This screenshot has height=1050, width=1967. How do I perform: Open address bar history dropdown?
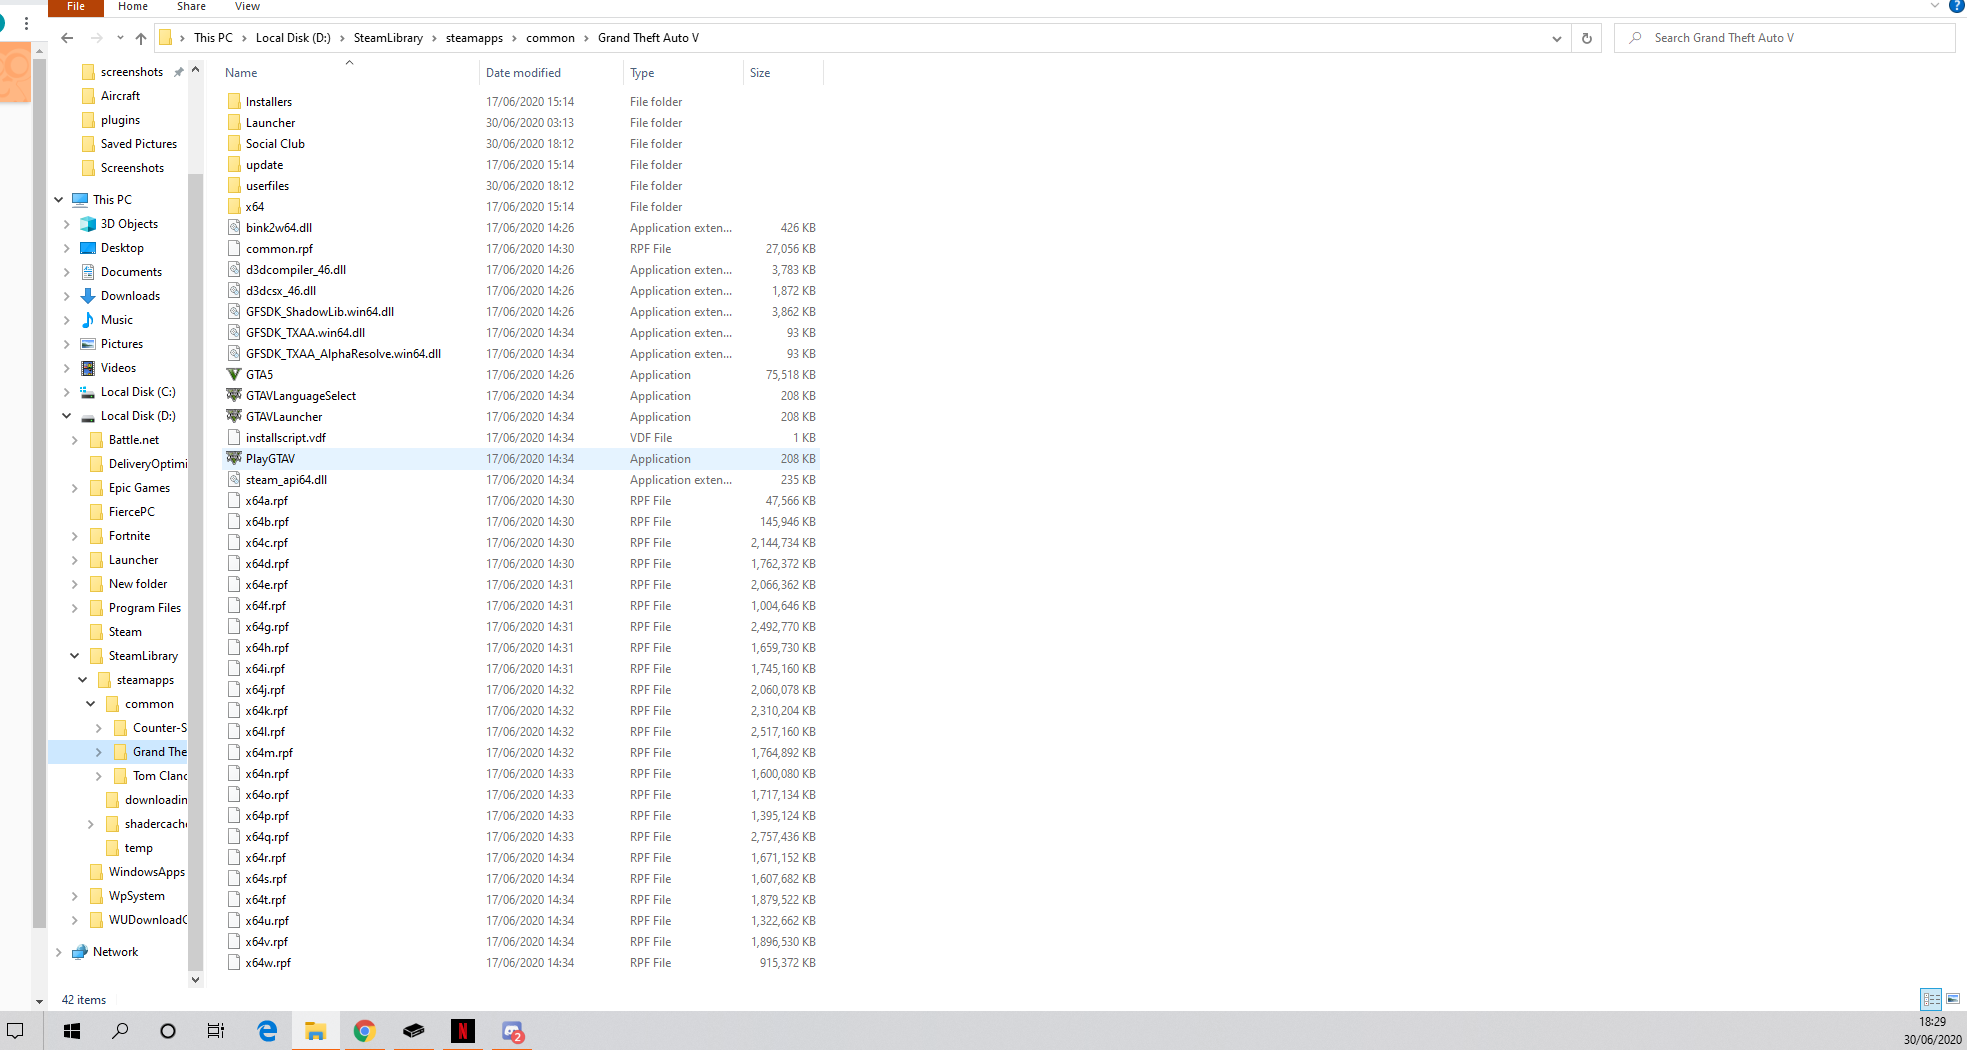[x=1557, y=38]
